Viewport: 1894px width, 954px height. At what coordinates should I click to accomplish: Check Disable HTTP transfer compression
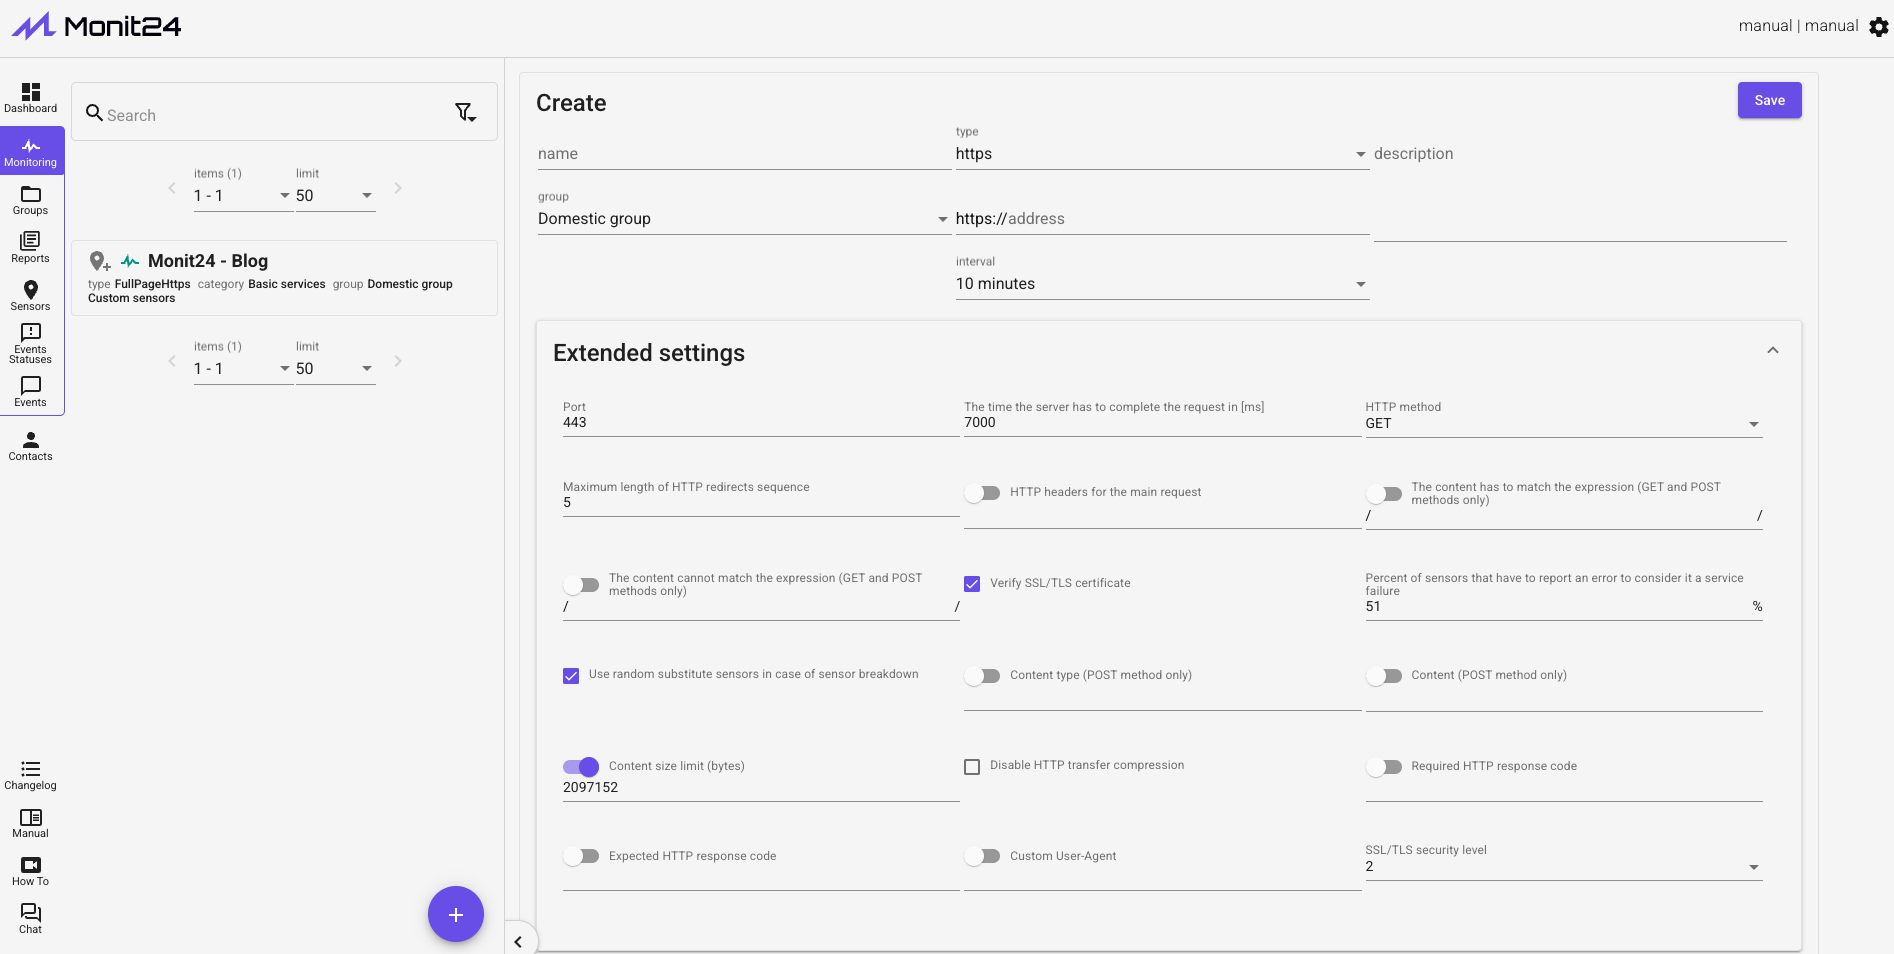[972, 767]
